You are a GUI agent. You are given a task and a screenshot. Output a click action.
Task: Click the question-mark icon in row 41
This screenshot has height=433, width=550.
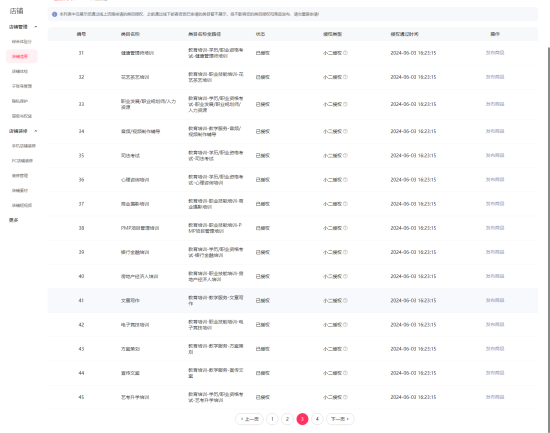(345, 300)
